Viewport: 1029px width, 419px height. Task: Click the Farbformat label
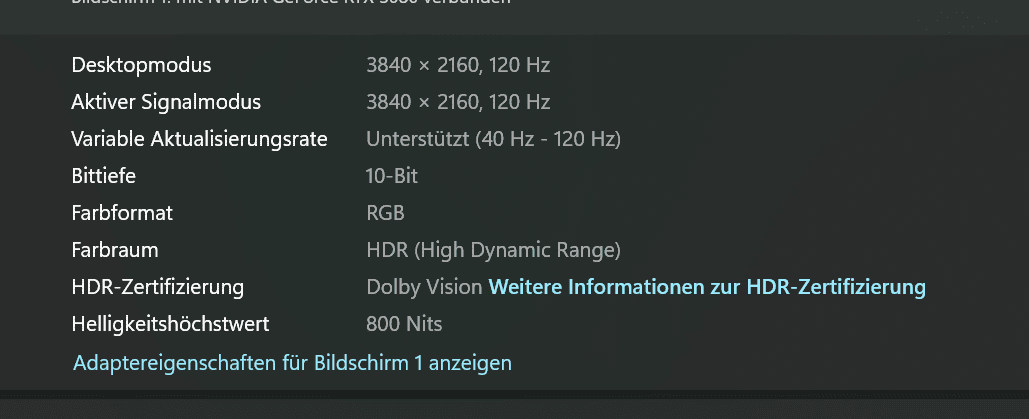click(122, 213)
